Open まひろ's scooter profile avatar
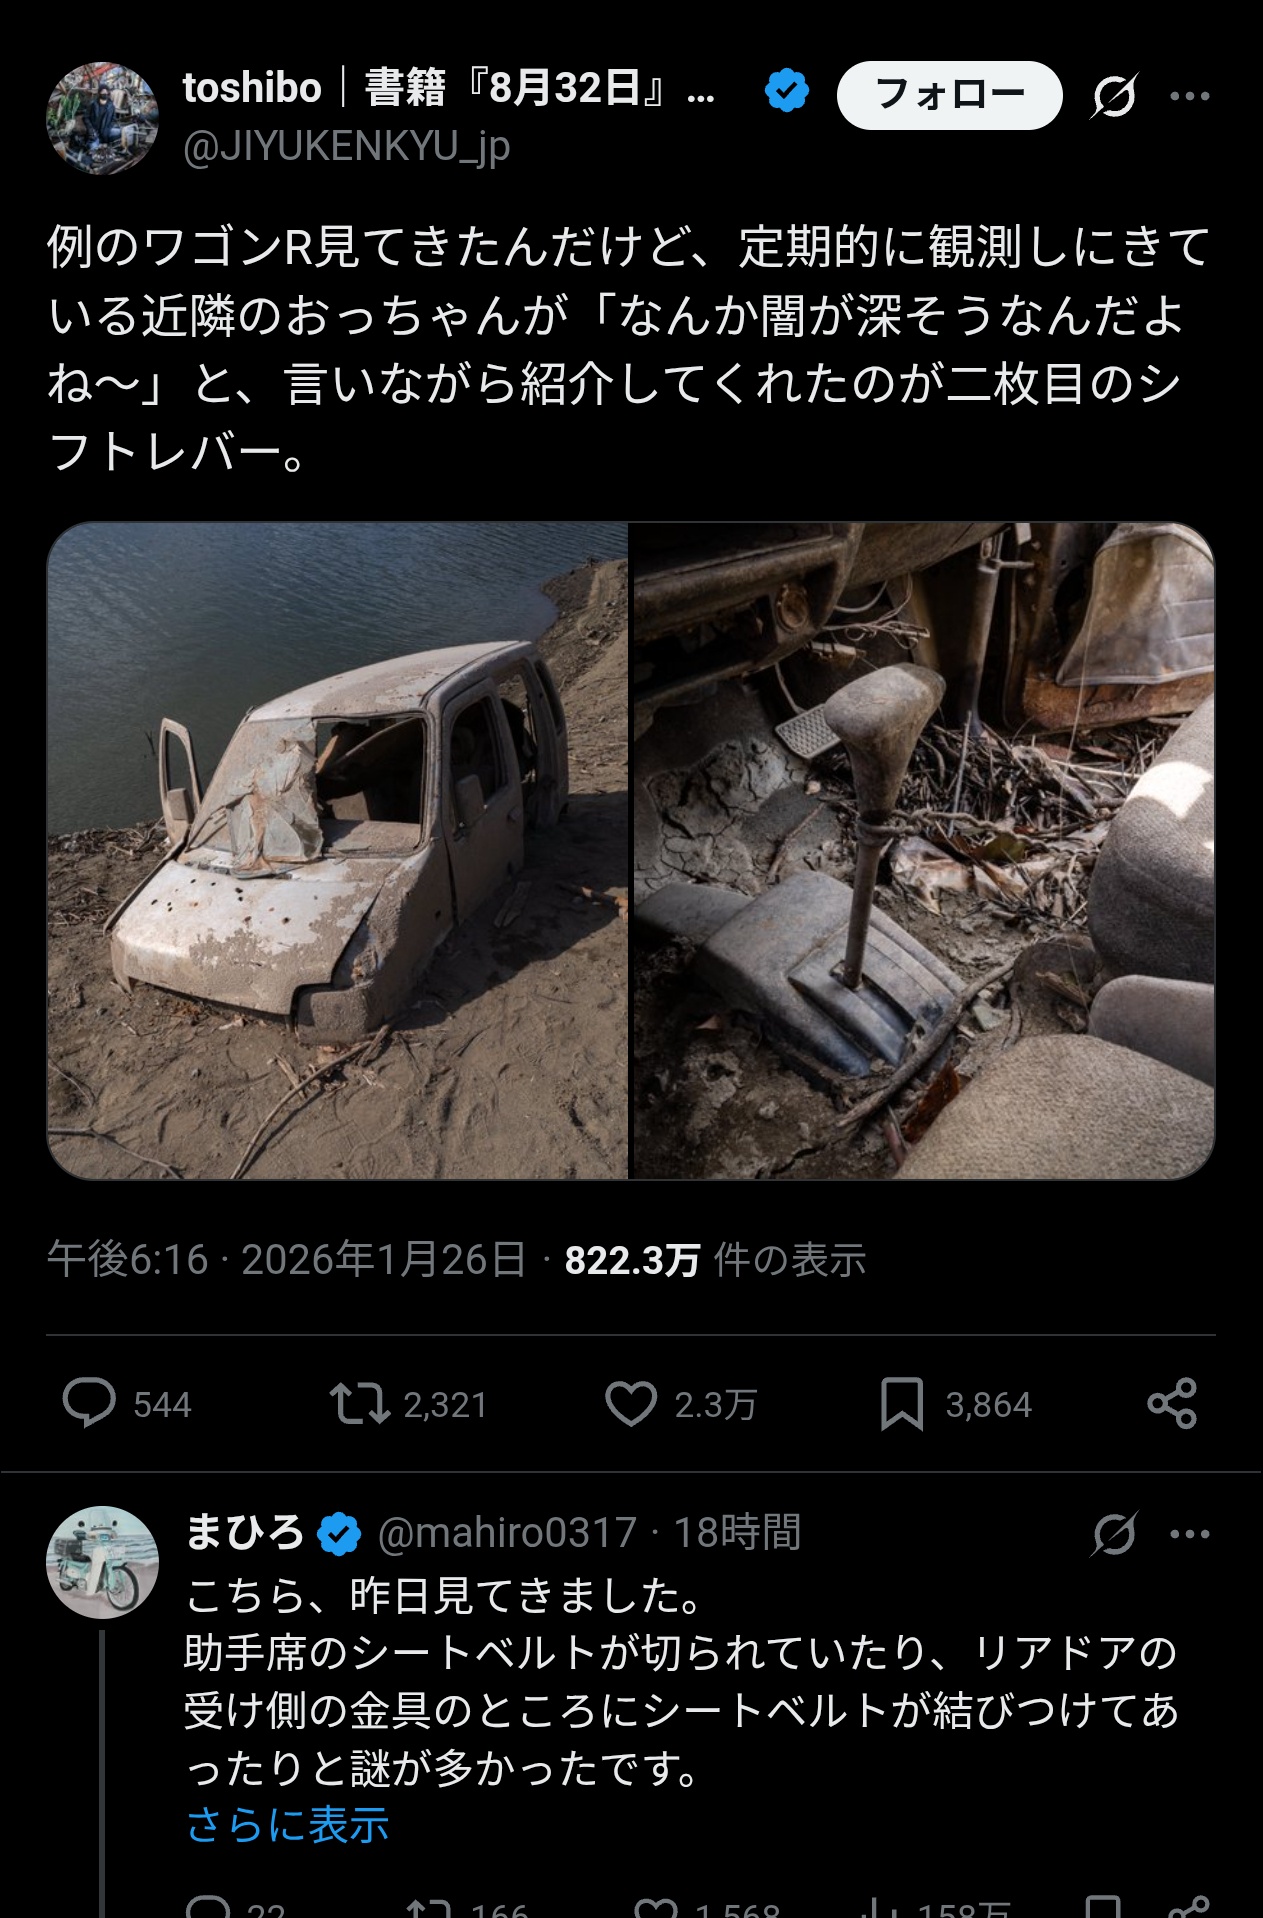This screenshot has height=1918, width=1263. (x=102, y=1562)
